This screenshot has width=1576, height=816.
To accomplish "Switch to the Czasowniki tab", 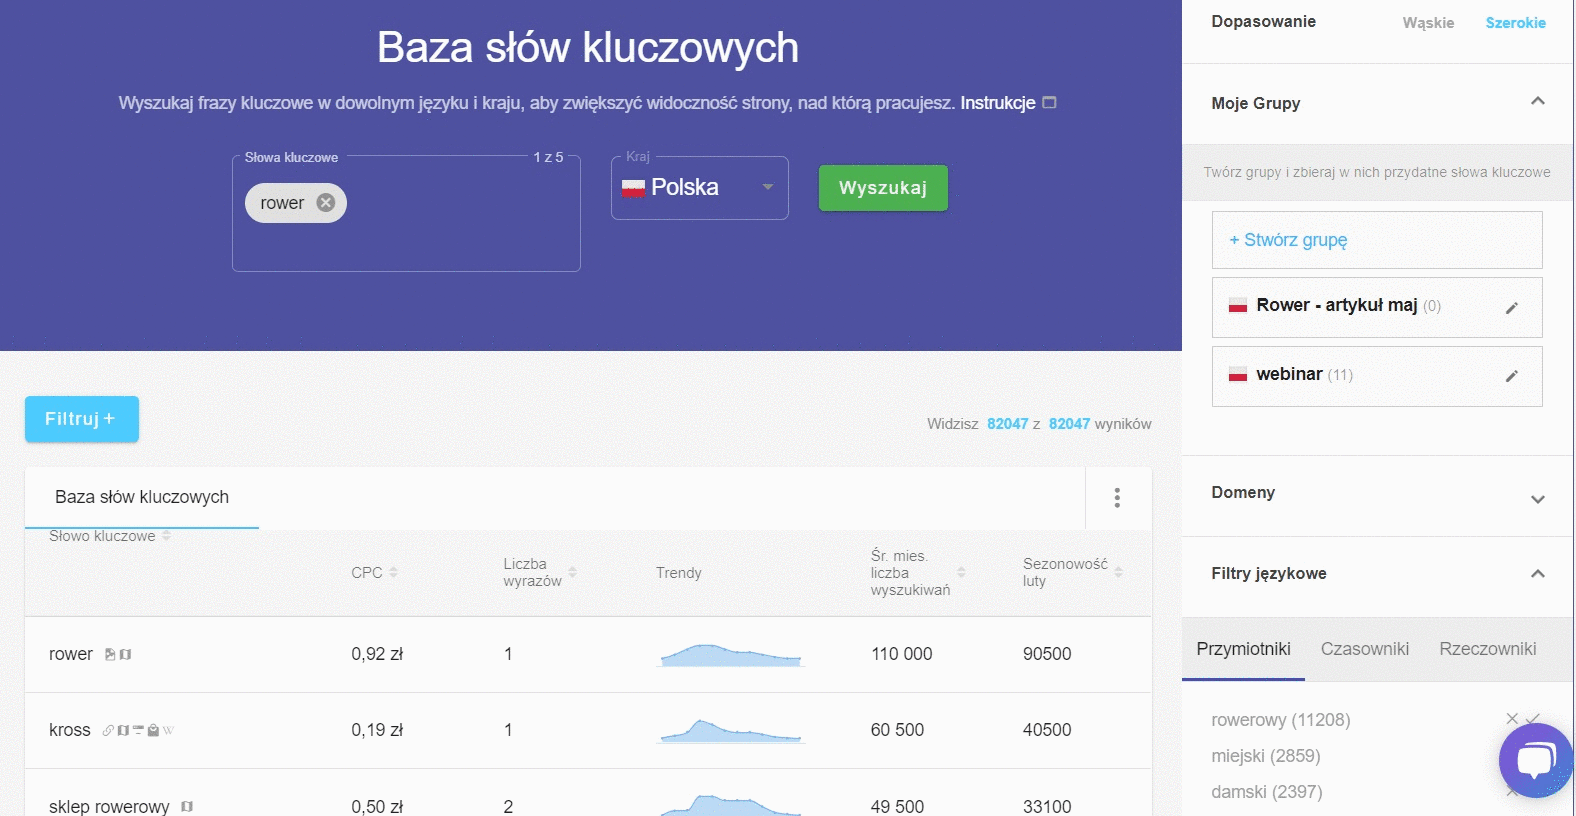I will 1364,649.
